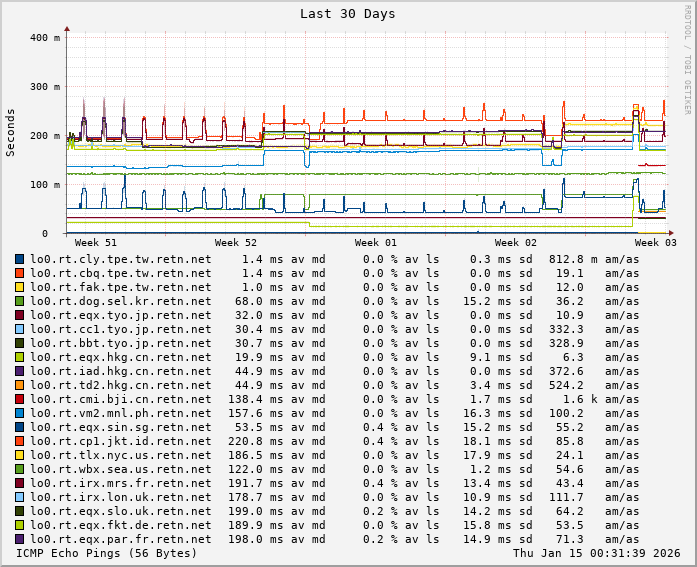Click the timestamp Thu Jan 15 00:31:39 2026
The width and height of the screenshot is (697, 567).
point(596,553)
